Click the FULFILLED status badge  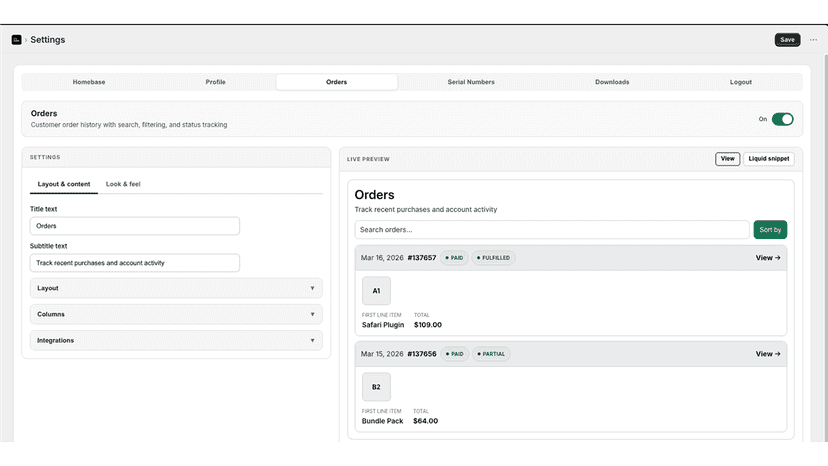[x=493, y=258]
